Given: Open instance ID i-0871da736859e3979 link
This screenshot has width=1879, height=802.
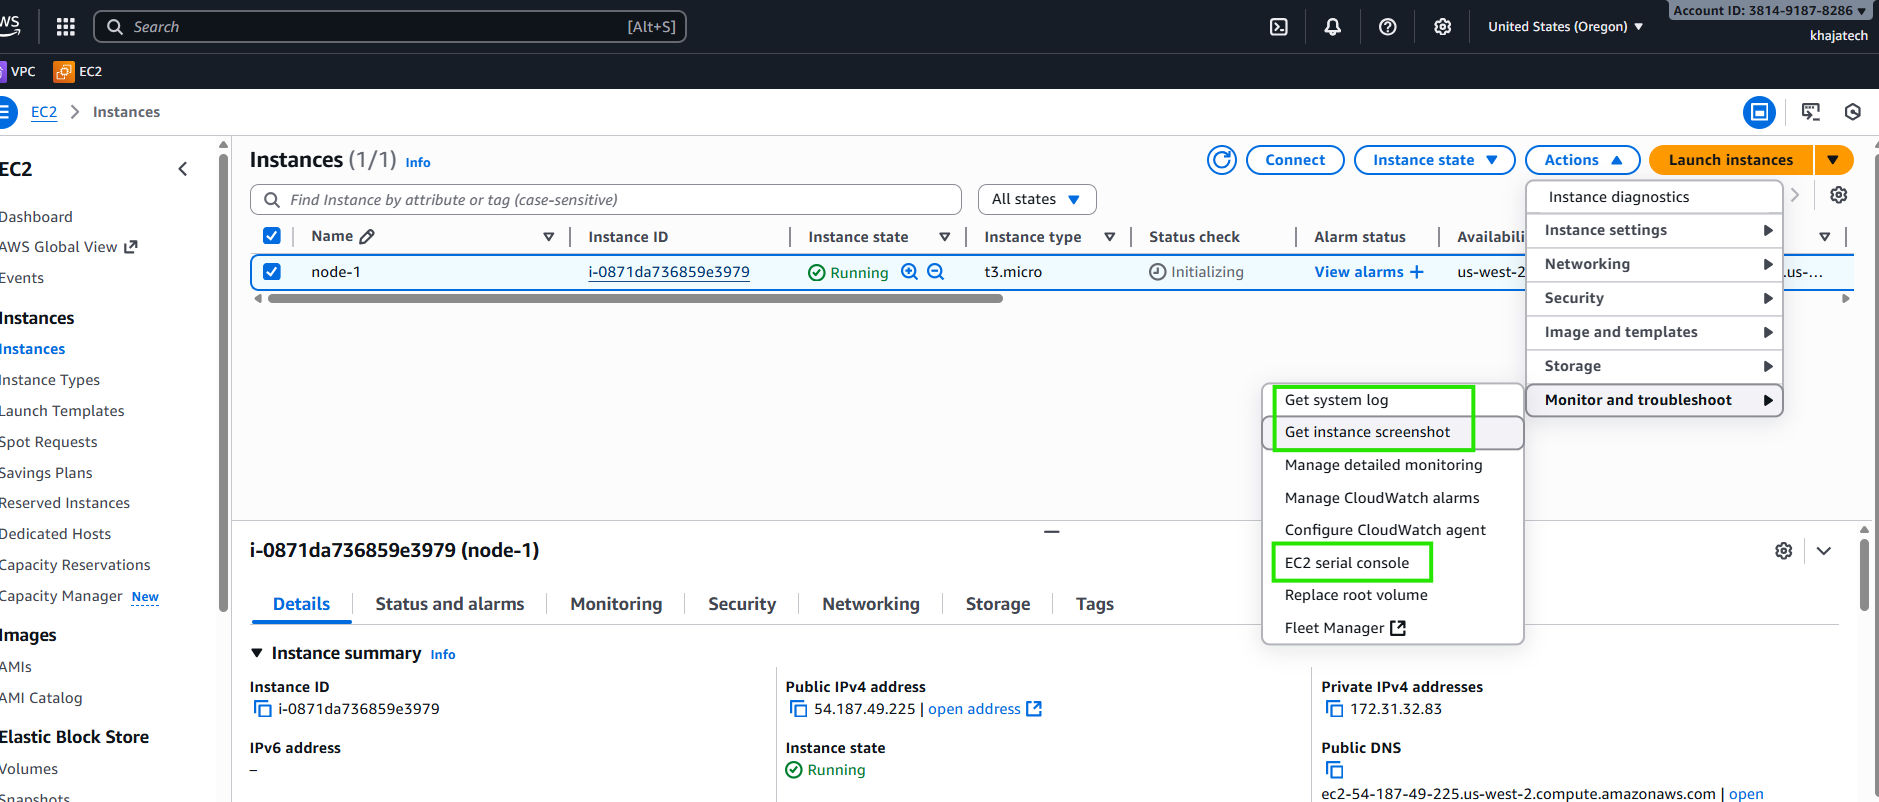Looking at the screenshot, I should (x=669, y=272).
